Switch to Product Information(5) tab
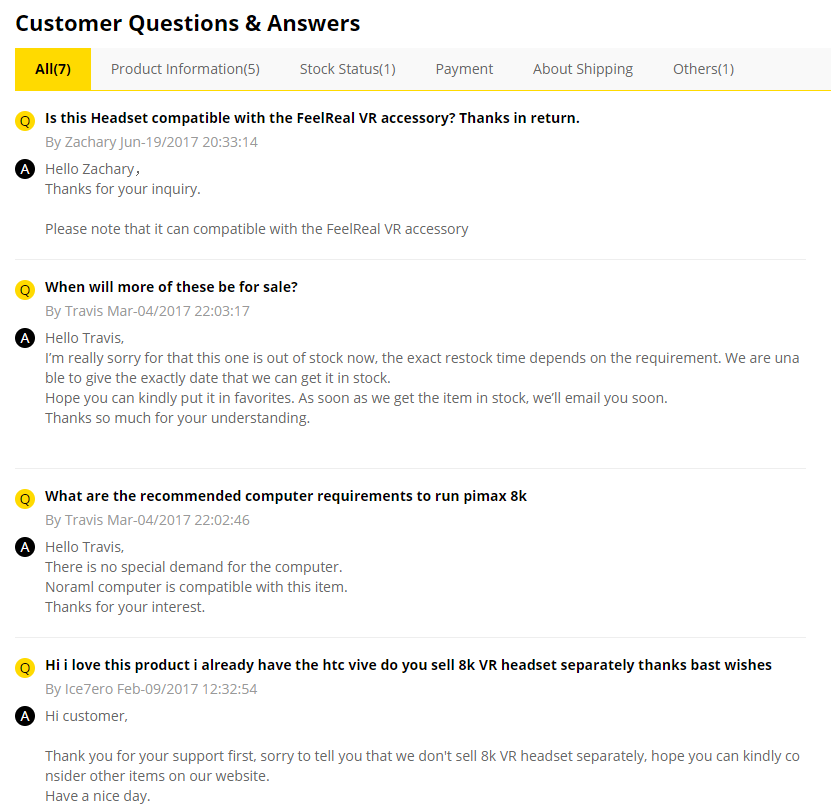This screenshot has width=831, height=812. click(185, 69)
